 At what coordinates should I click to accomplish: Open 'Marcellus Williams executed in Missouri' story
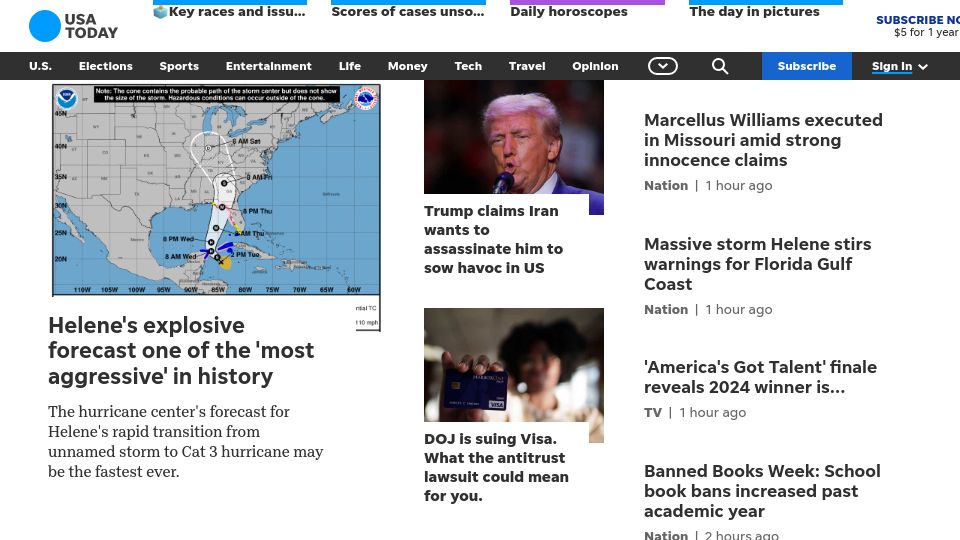[x=763, y=140]
